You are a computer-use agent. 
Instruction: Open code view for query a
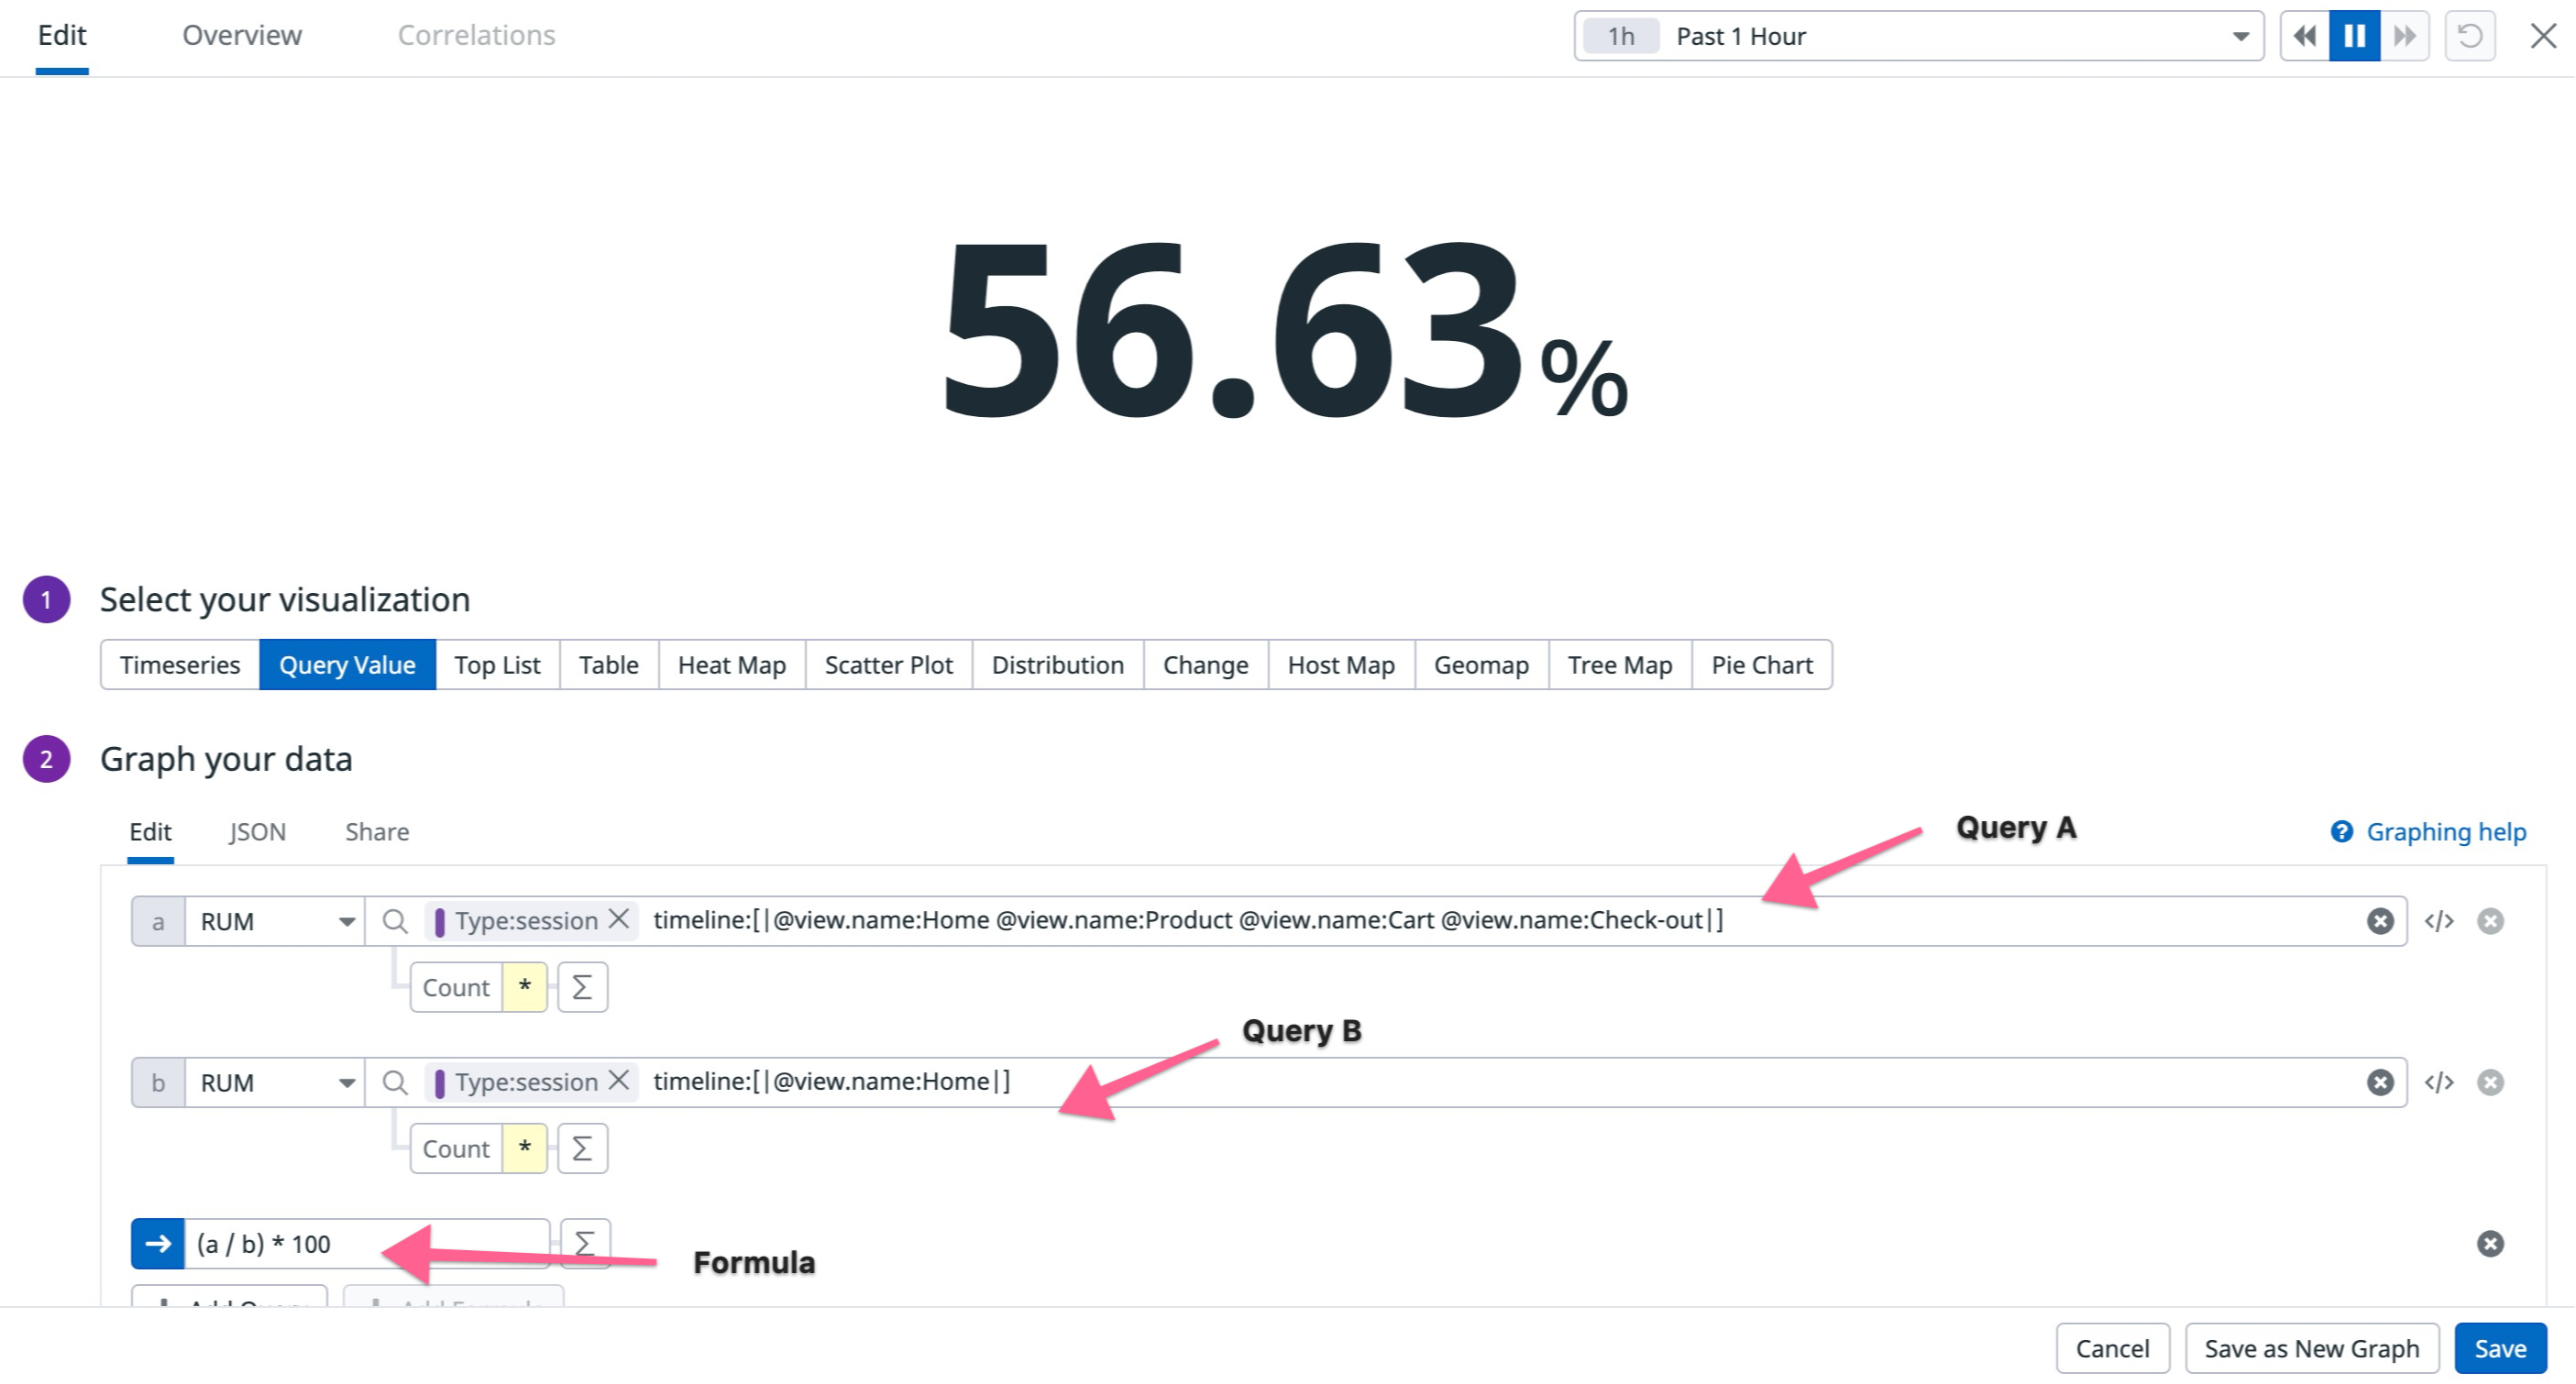pos(2438,921)
